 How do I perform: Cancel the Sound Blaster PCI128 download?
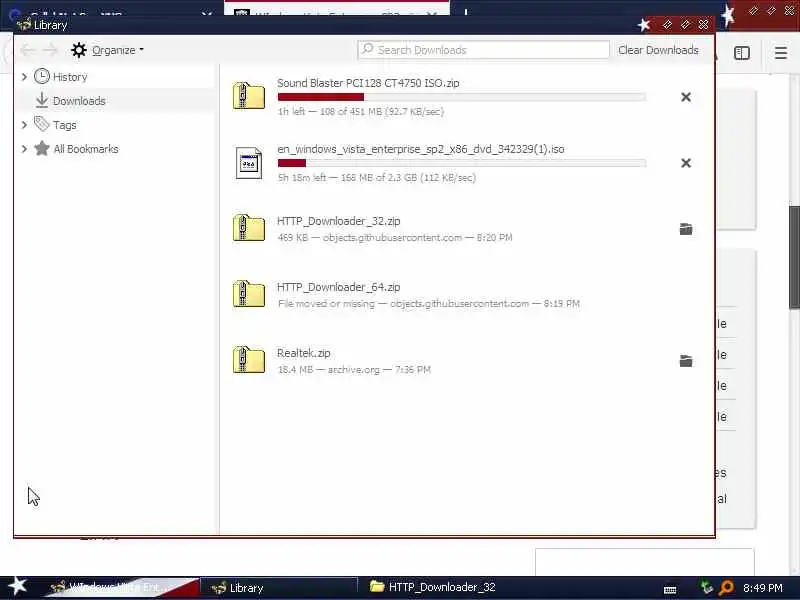coord(686,97)
